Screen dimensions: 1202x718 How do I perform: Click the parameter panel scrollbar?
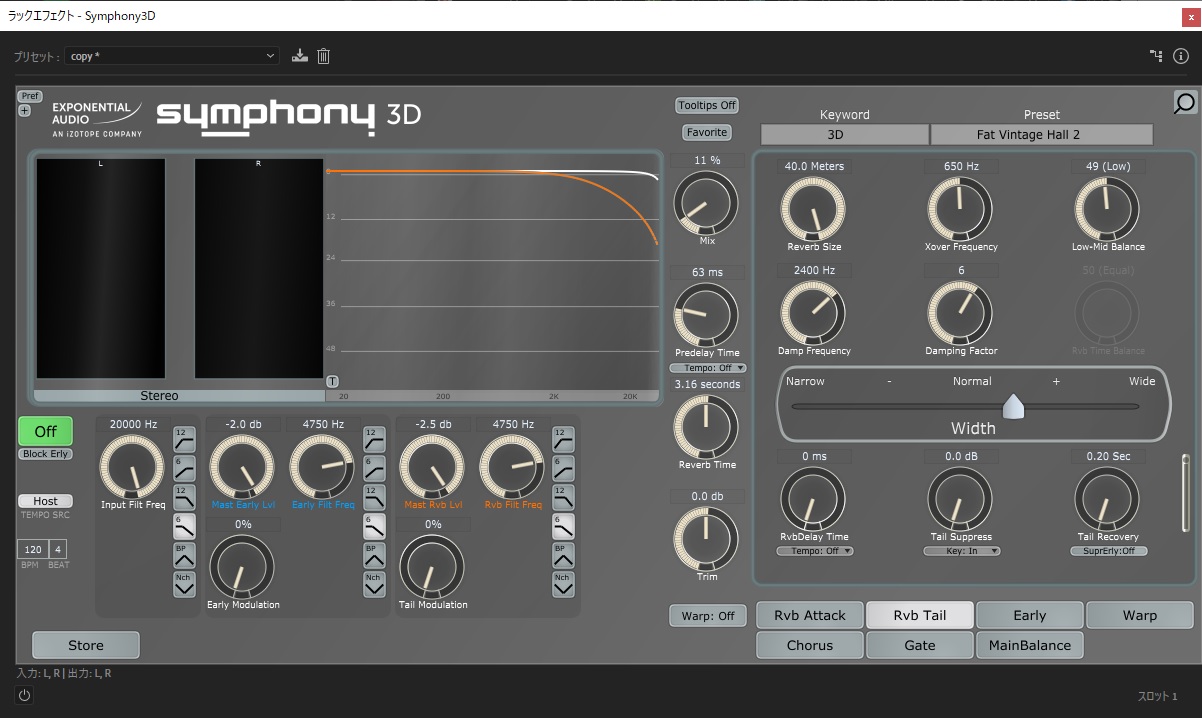(1186, 492)
